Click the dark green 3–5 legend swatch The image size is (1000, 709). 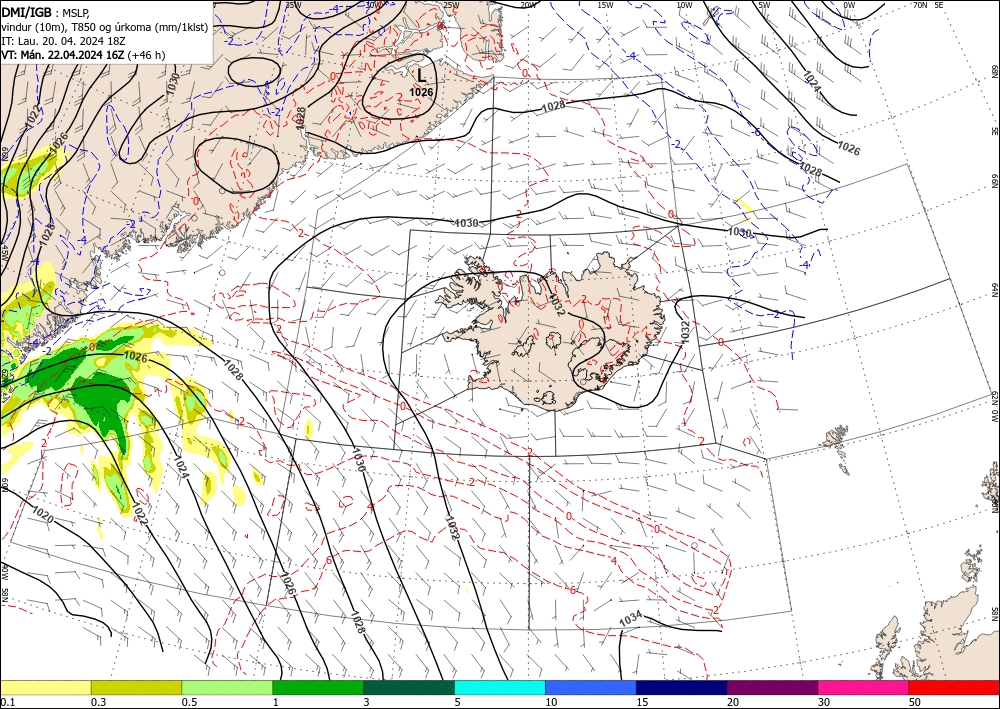[409, 687]
